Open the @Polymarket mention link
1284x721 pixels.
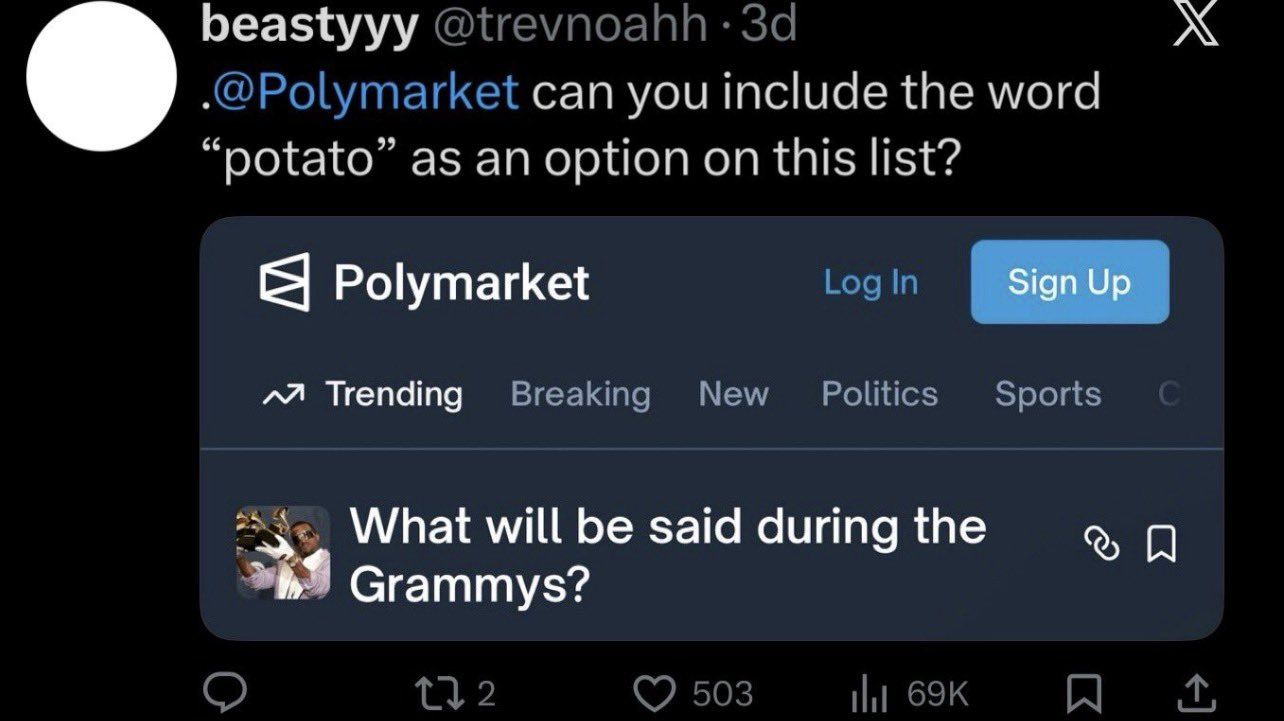[x=366, y=92]
